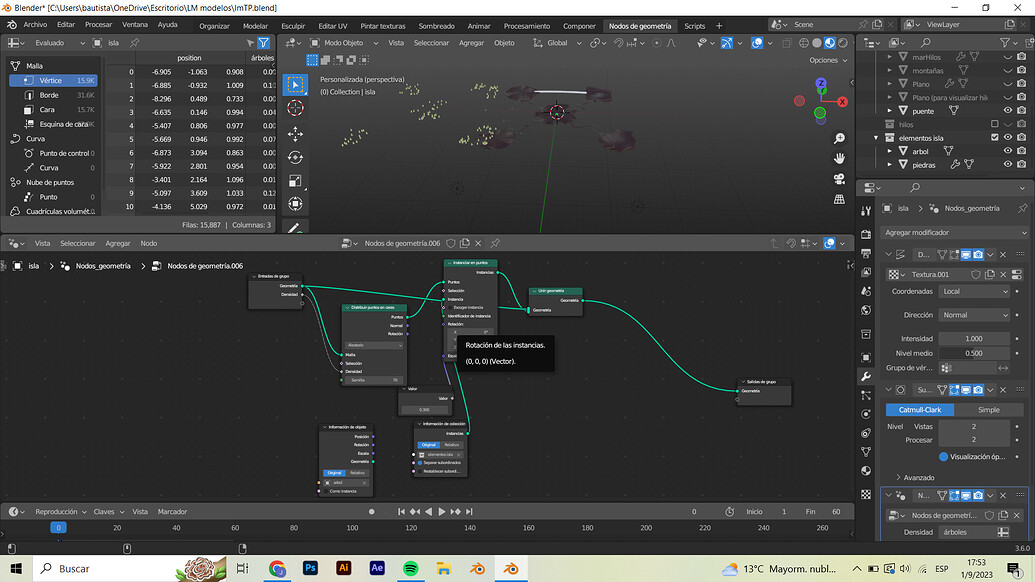
Task: Open the Material properties tab
Action: [x=865, y=470]
